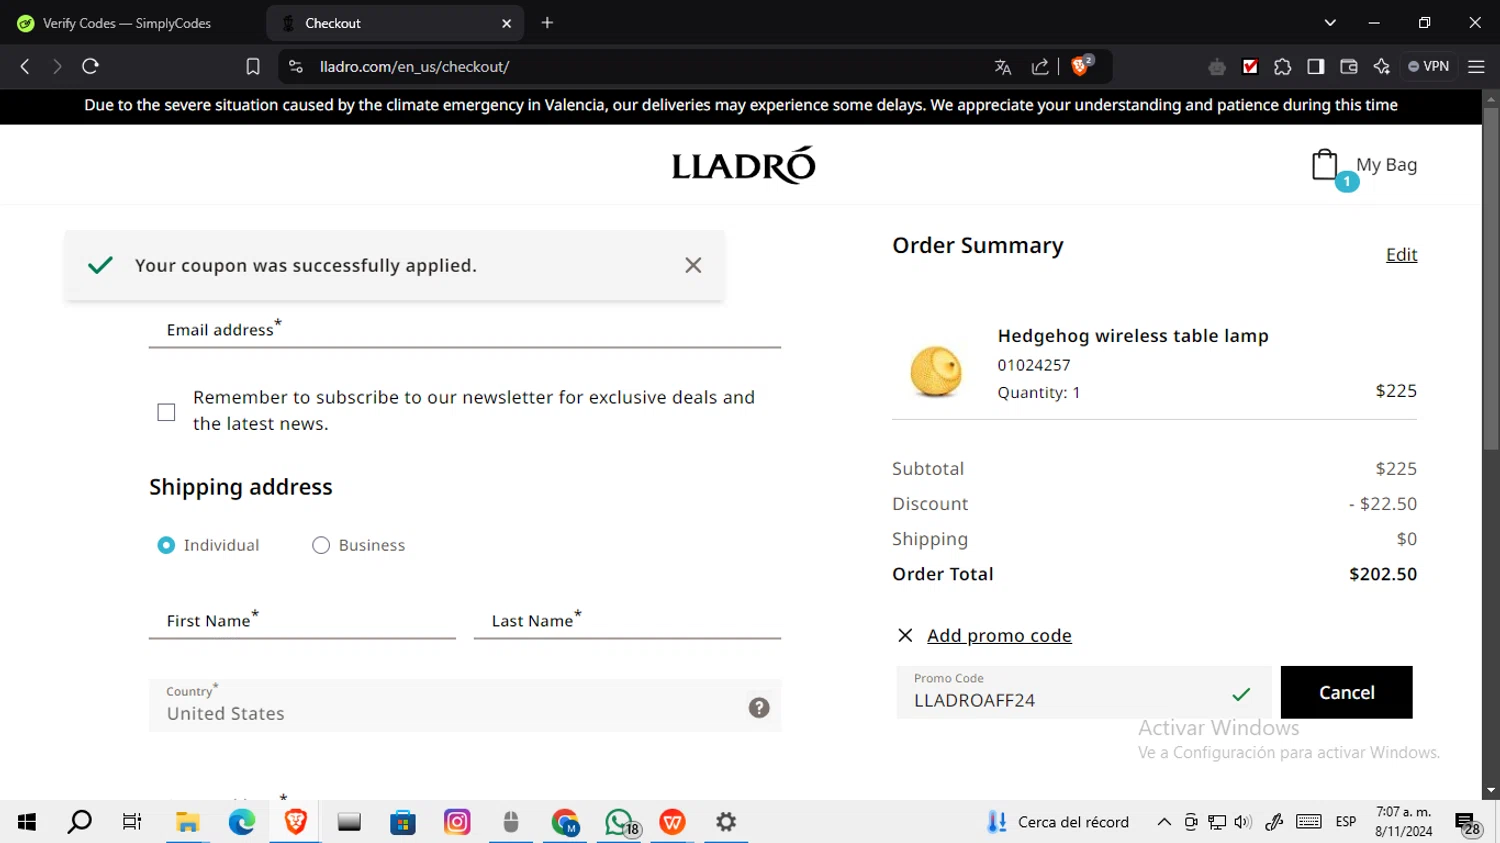This screenshot has height=843, width=1500.
Task: Open the notification center icon
Action: 1468,824
